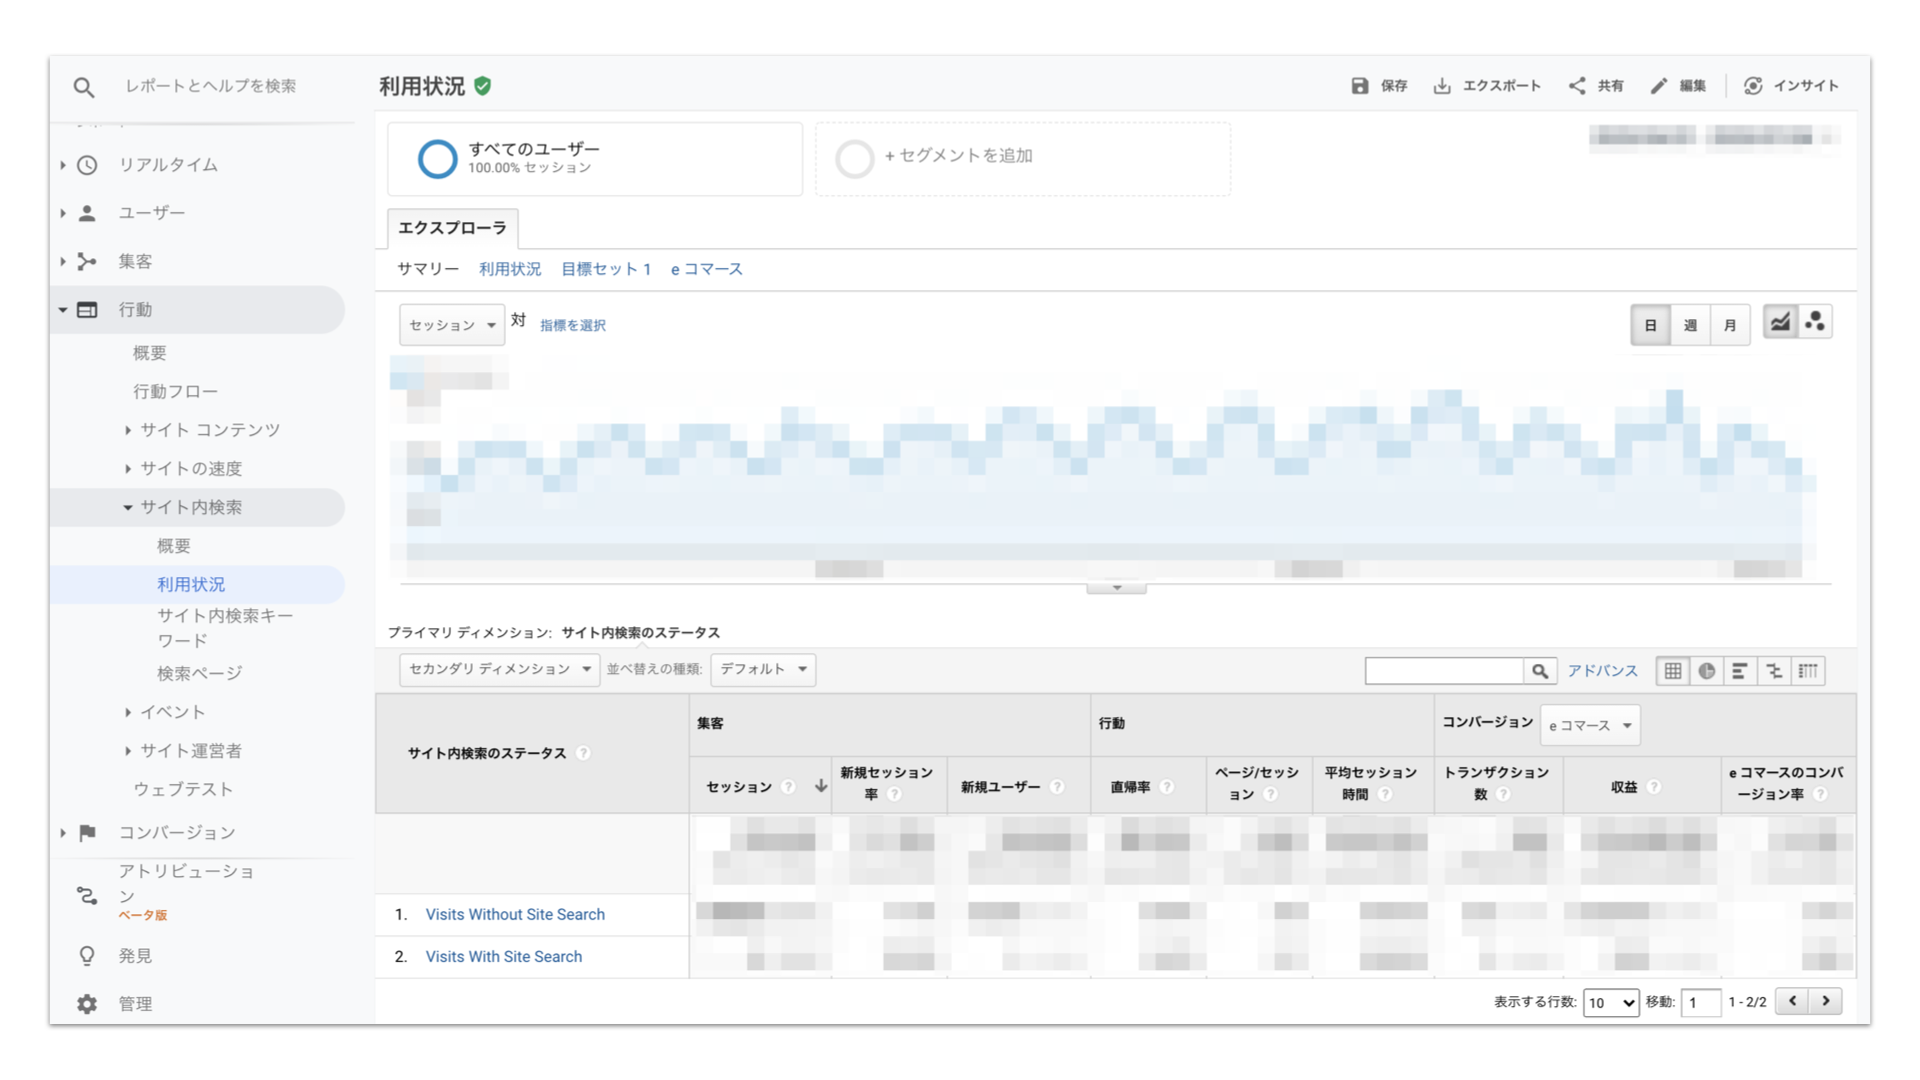The height and width of the screenshot is (1080, 1920).
Task: Click the 指標を選択 link
Action: click(x=573, y=325)
